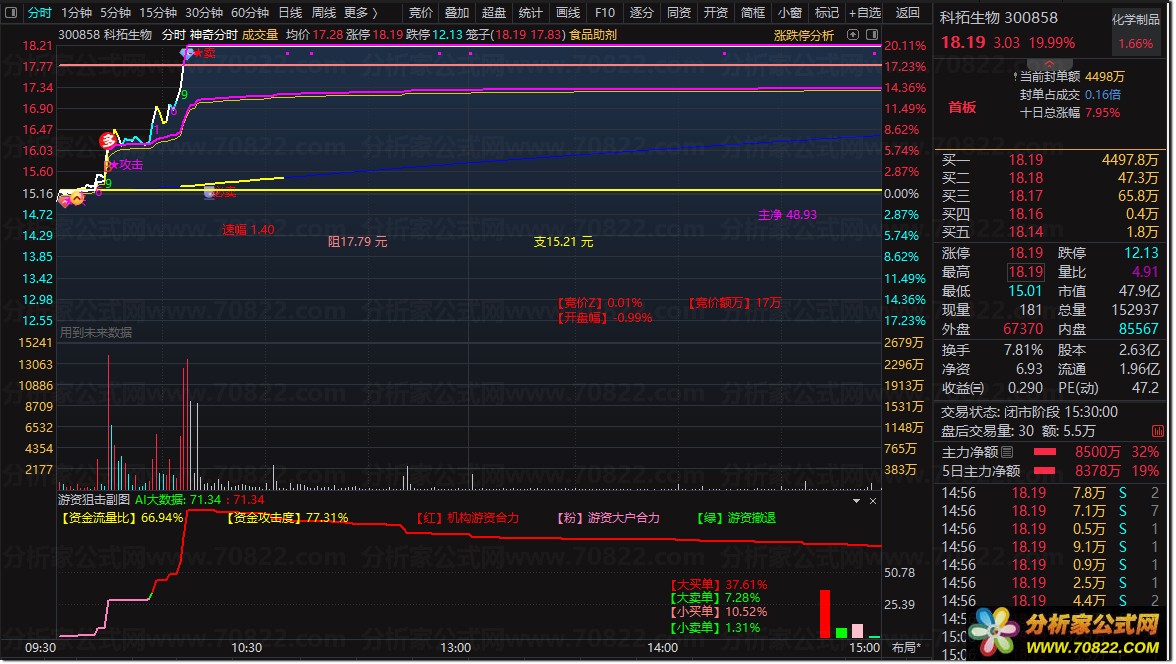Image resolution: width=1176 pixels, height=664 pixels.
Task: Collapse the limit-up info panel chevron
Action: point(1048,64)
